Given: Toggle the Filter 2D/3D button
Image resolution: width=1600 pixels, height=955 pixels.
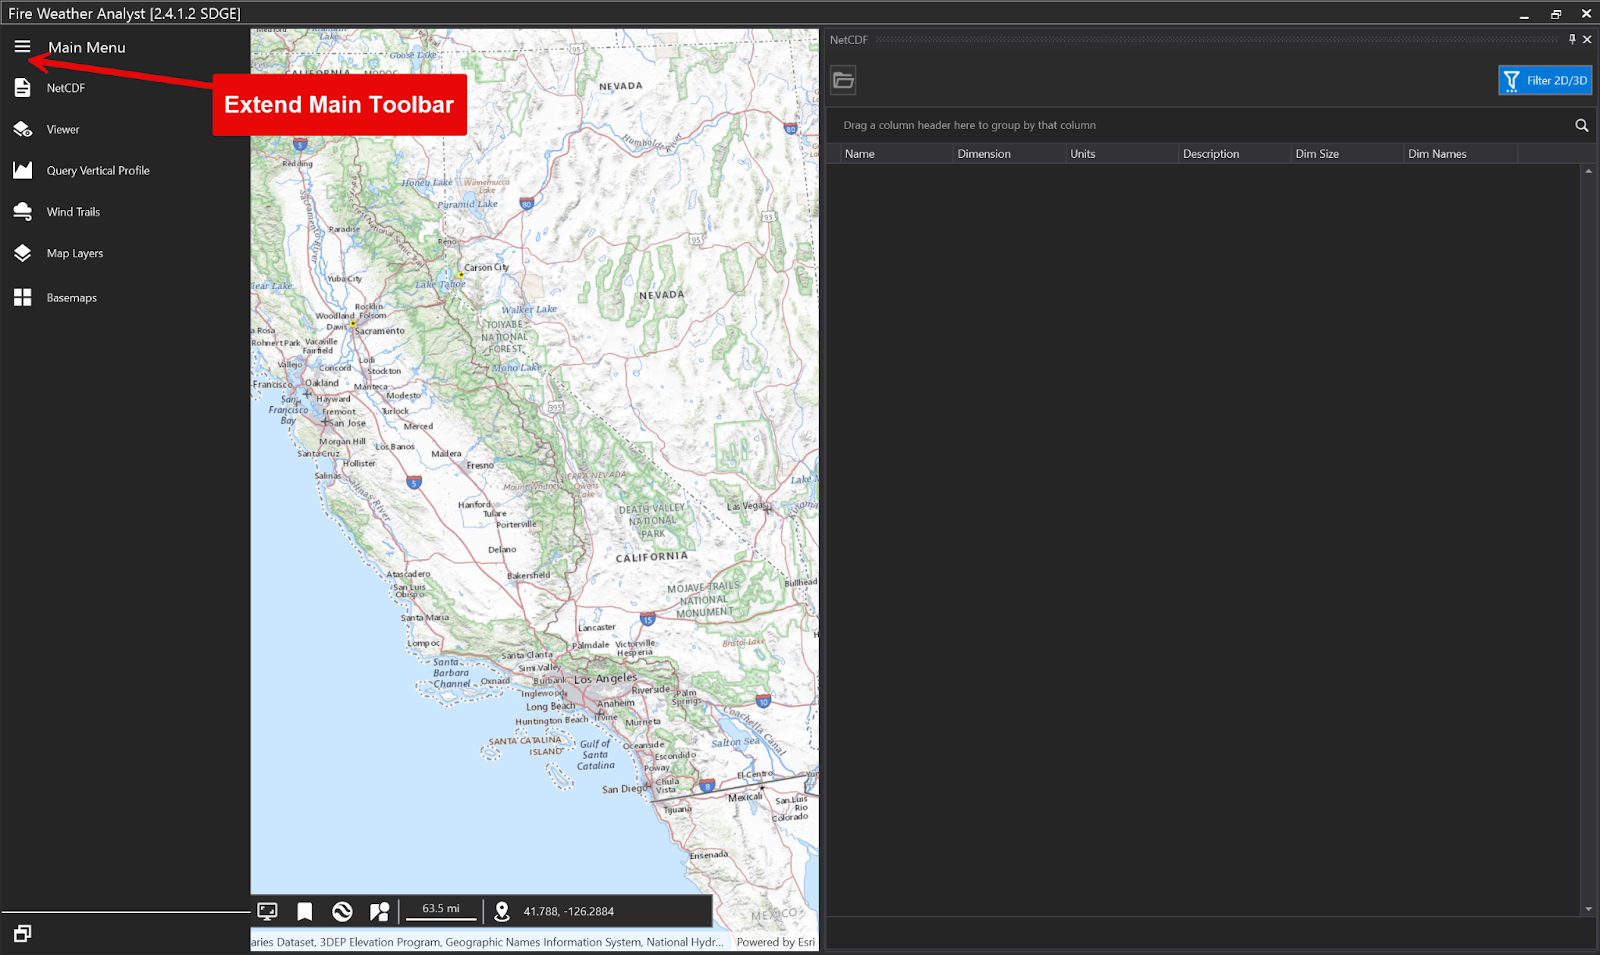Looking at the screenshot, I should [x=1544, y=80].
